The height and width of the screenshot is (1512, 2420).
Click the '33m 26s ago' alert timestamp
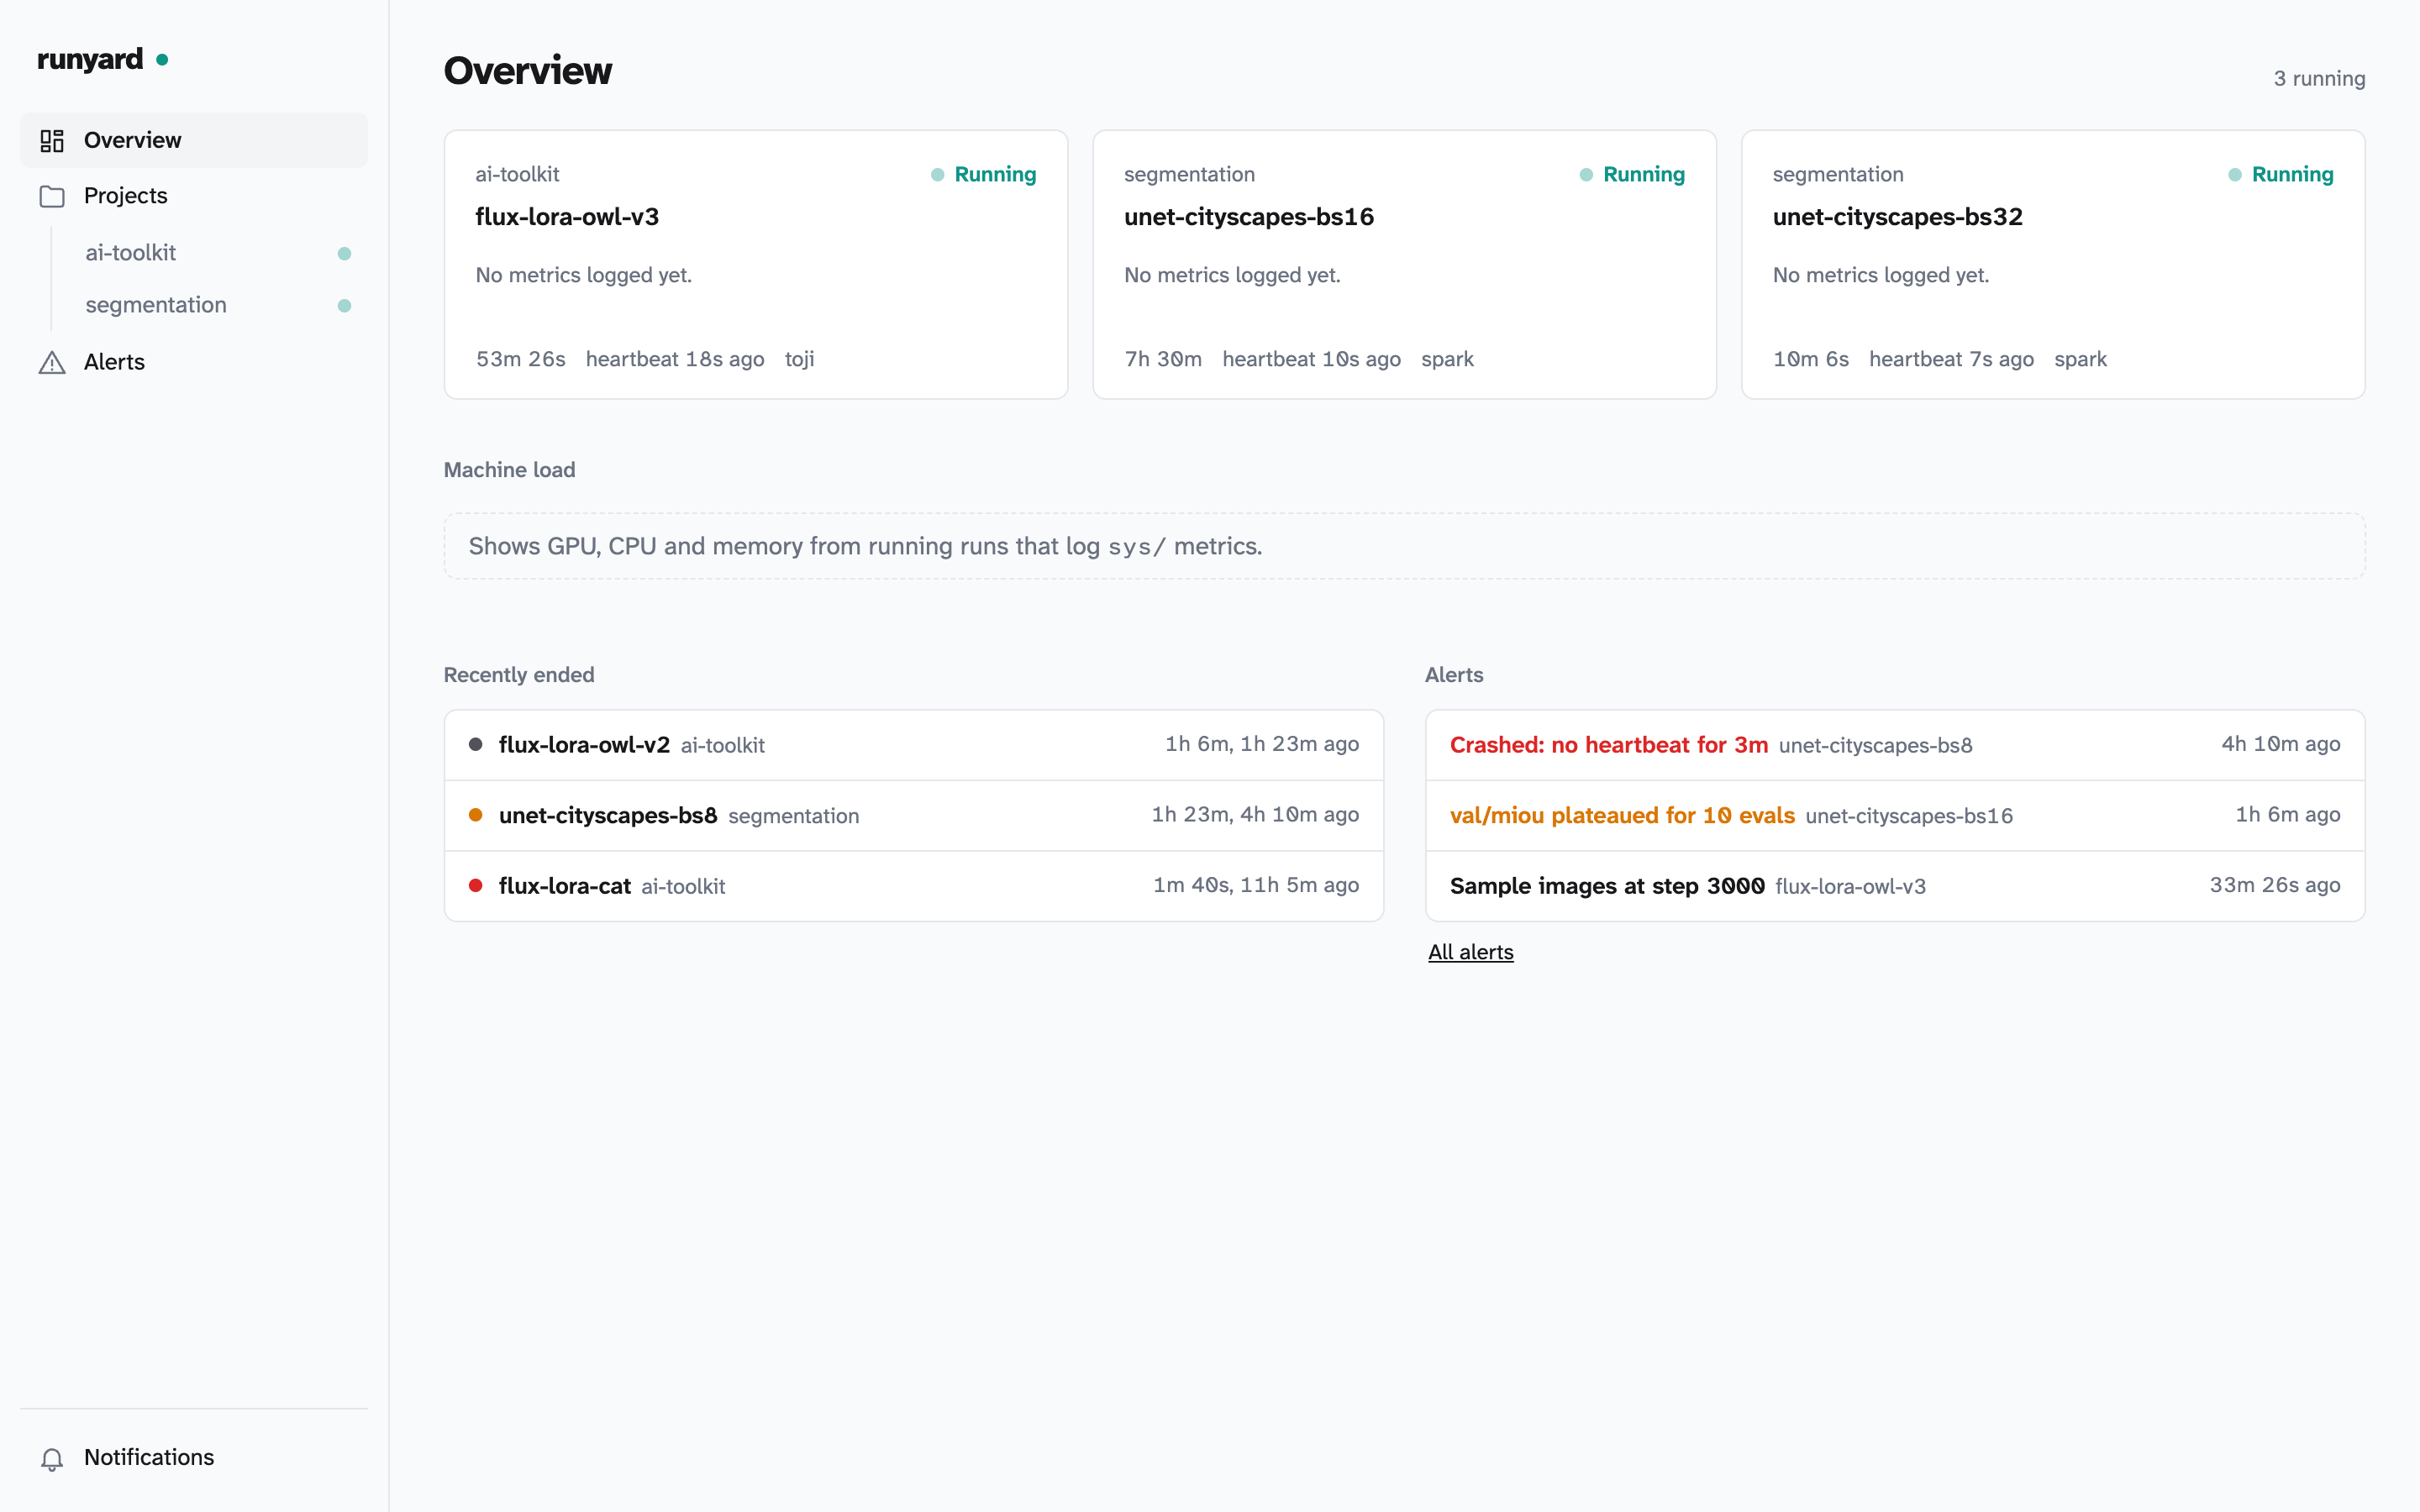coord(2274,885)
